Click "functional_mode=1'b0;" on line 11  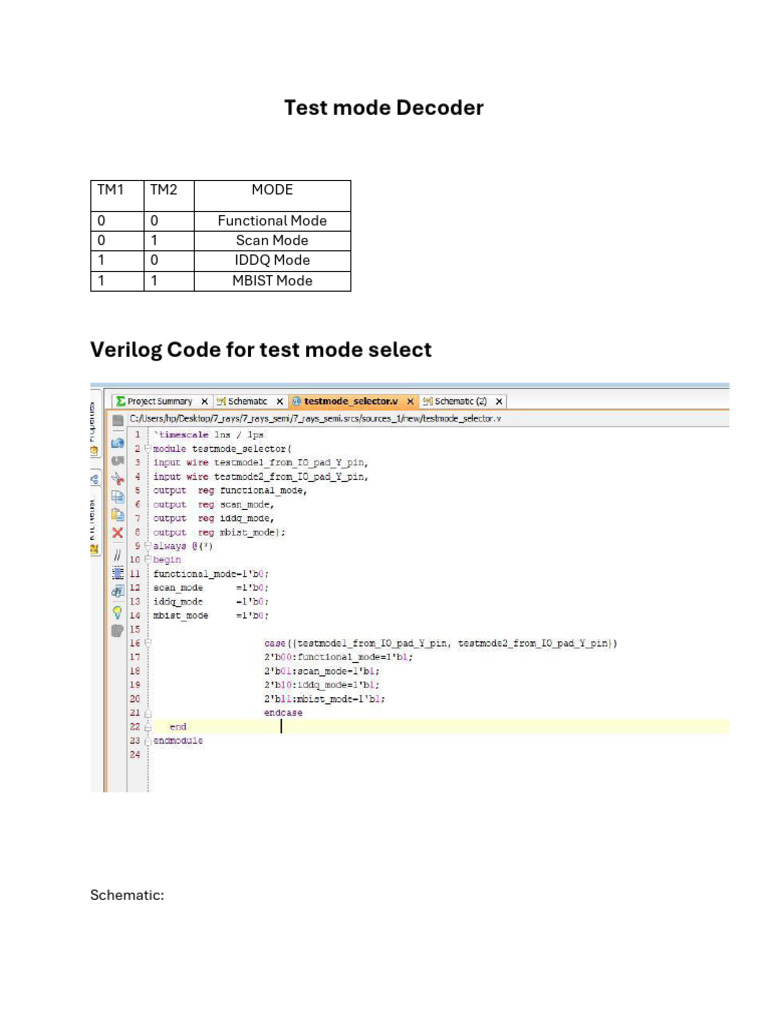pos(211,574)
